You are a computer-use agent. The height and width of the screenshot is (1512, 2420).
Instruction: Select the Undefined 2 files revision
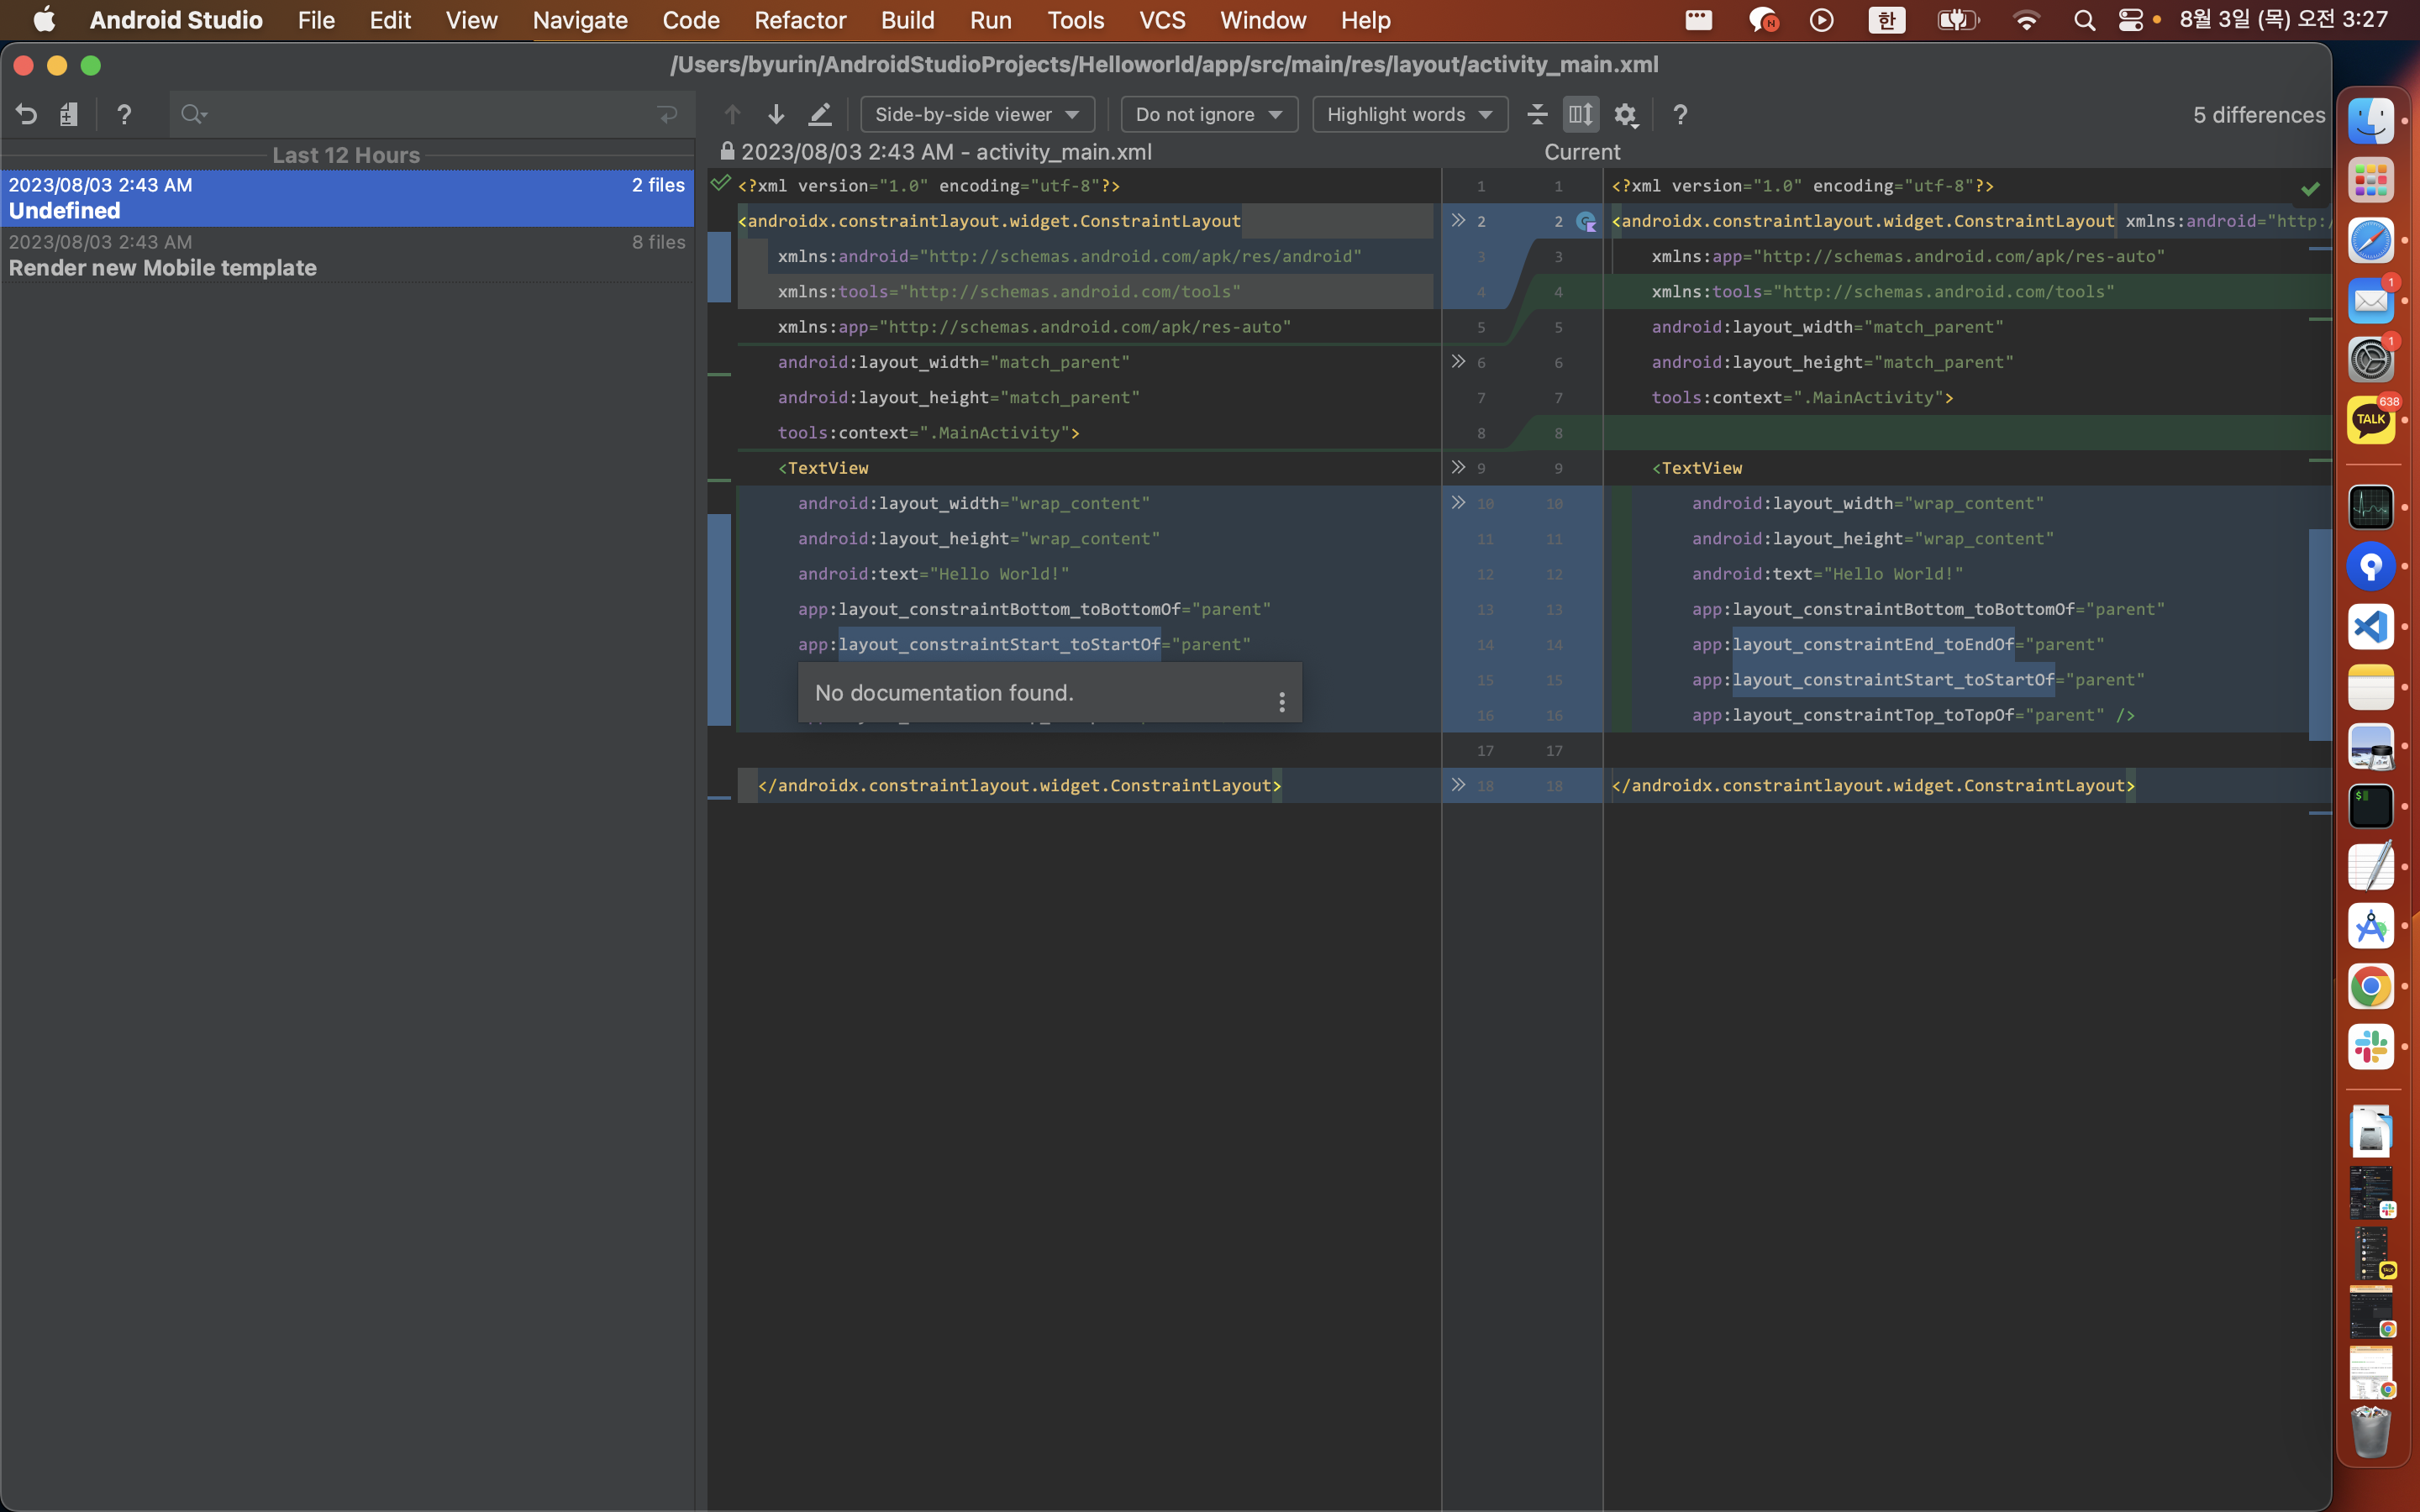pos(346,198)
